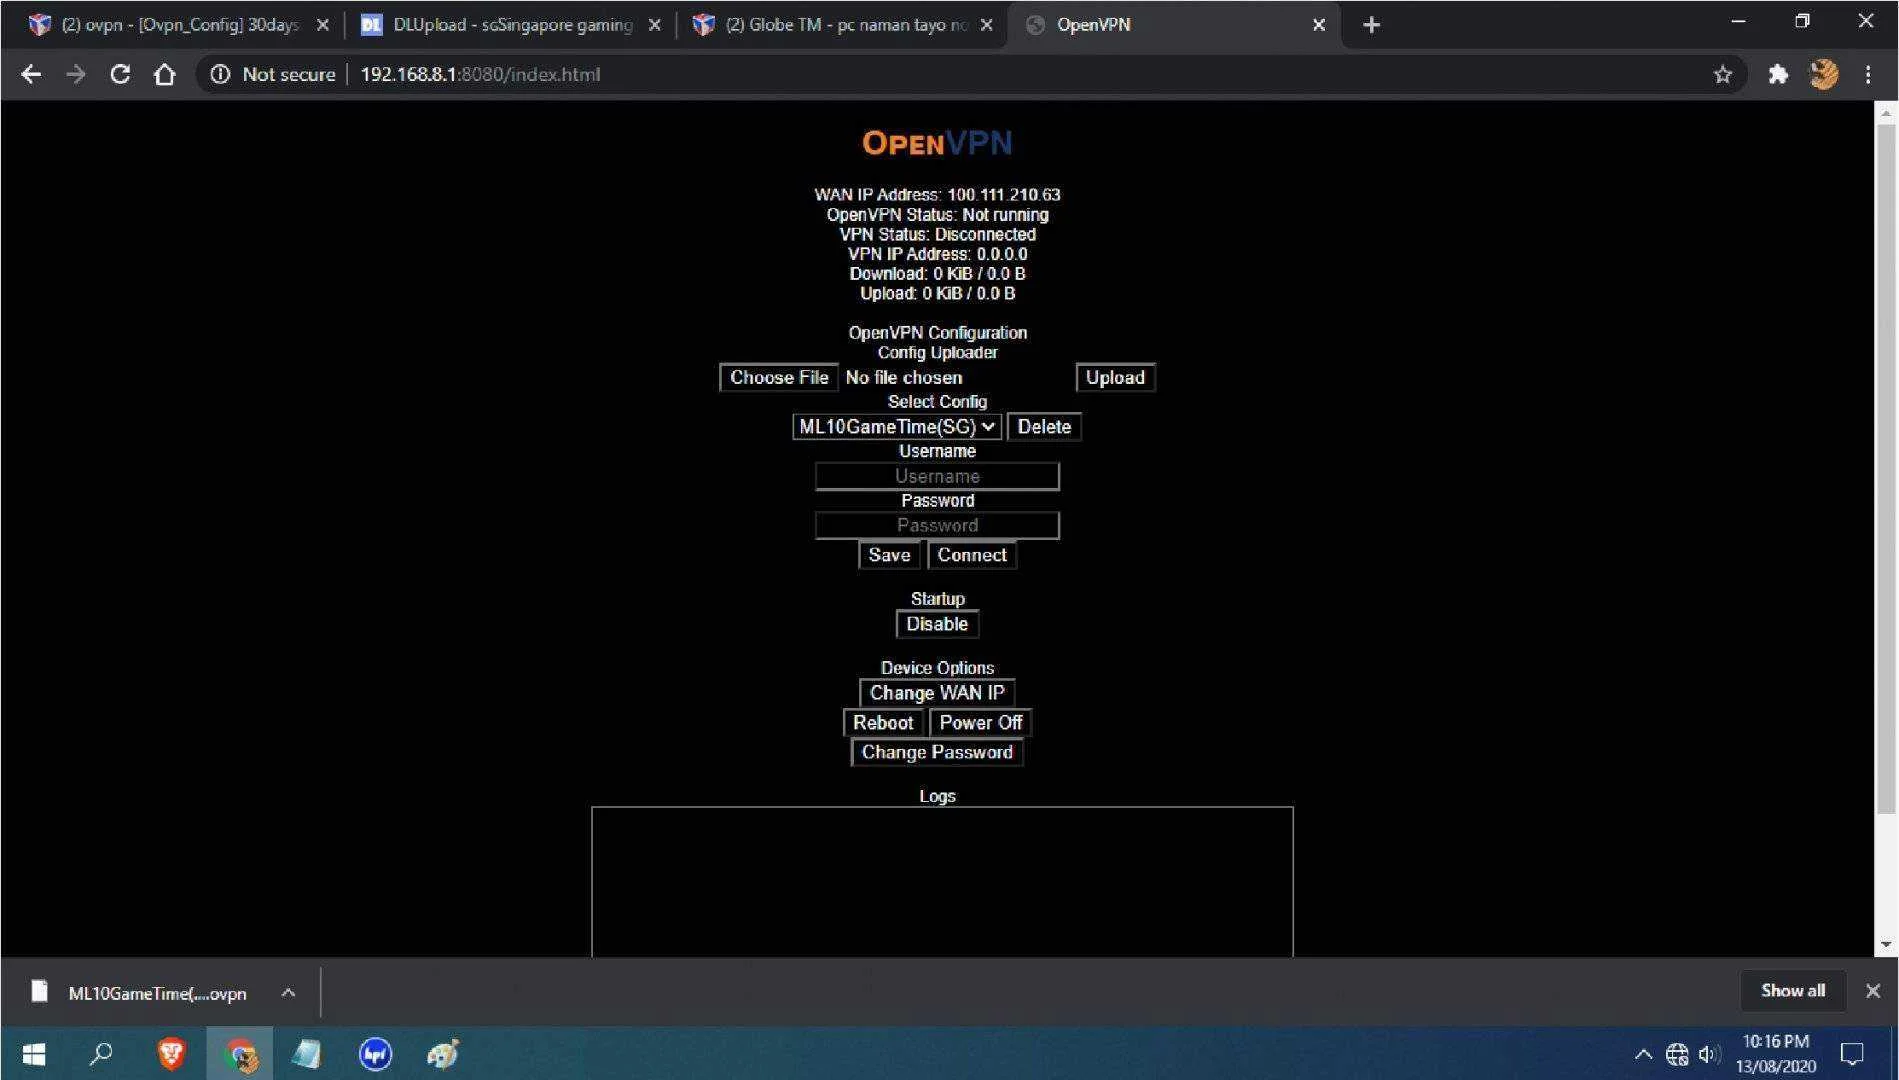The height and width of the screenshot is (1080, 1899).
Task: Delete the selected config
Action: 1044,427
